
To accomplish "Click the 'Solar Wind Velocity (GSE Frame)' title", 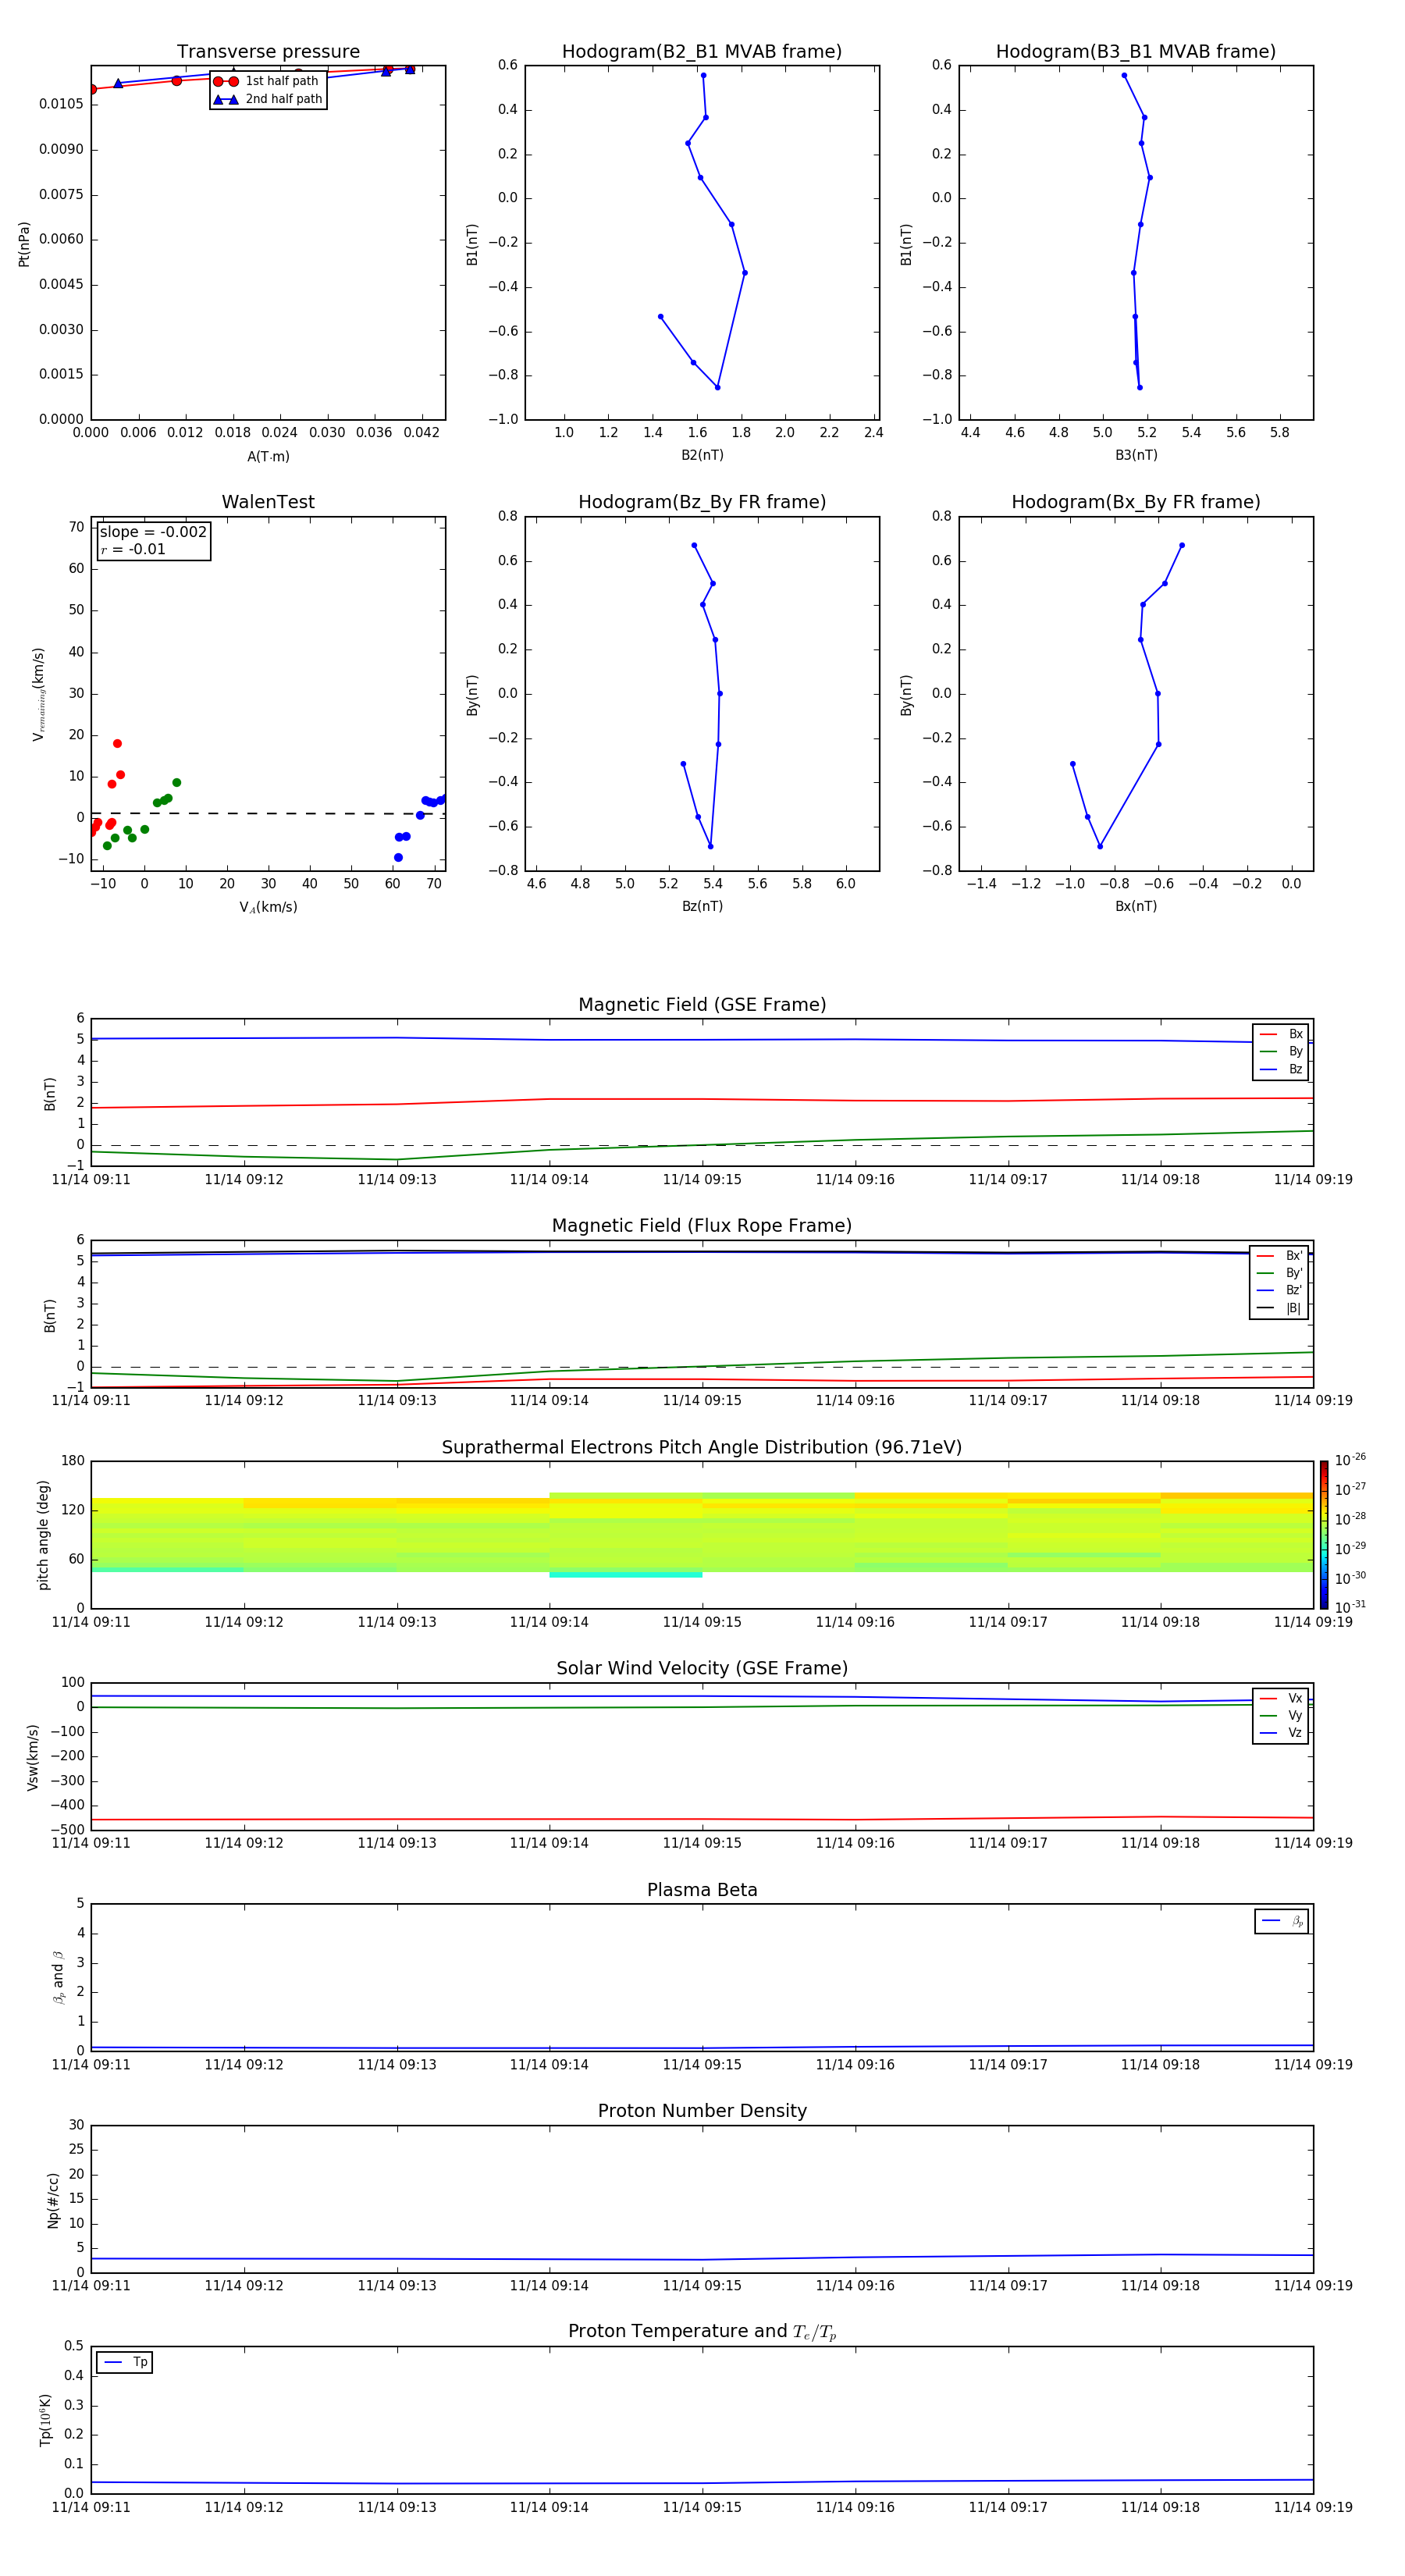I will tap(702, 1669).
